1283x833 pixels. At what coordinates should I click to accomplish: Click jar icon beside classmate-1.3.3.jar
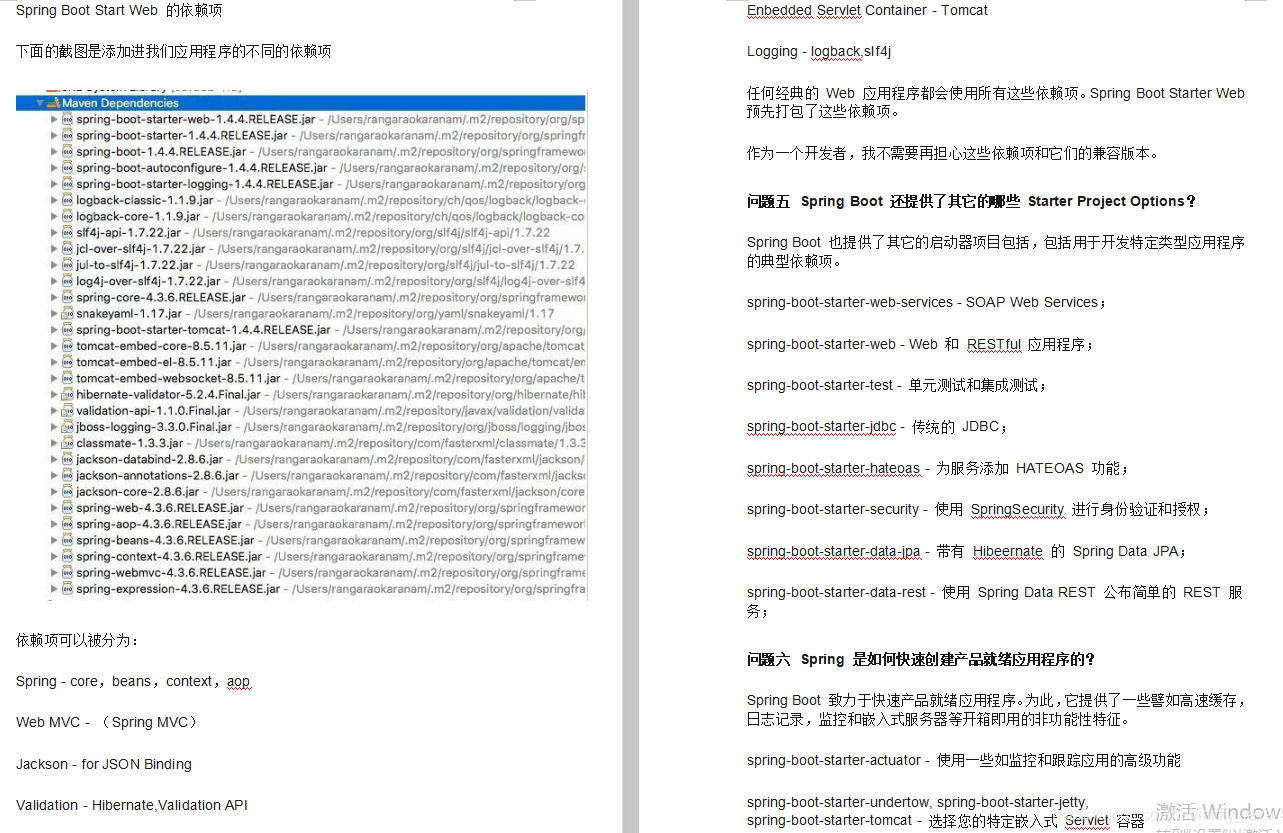tap(68, 443)
